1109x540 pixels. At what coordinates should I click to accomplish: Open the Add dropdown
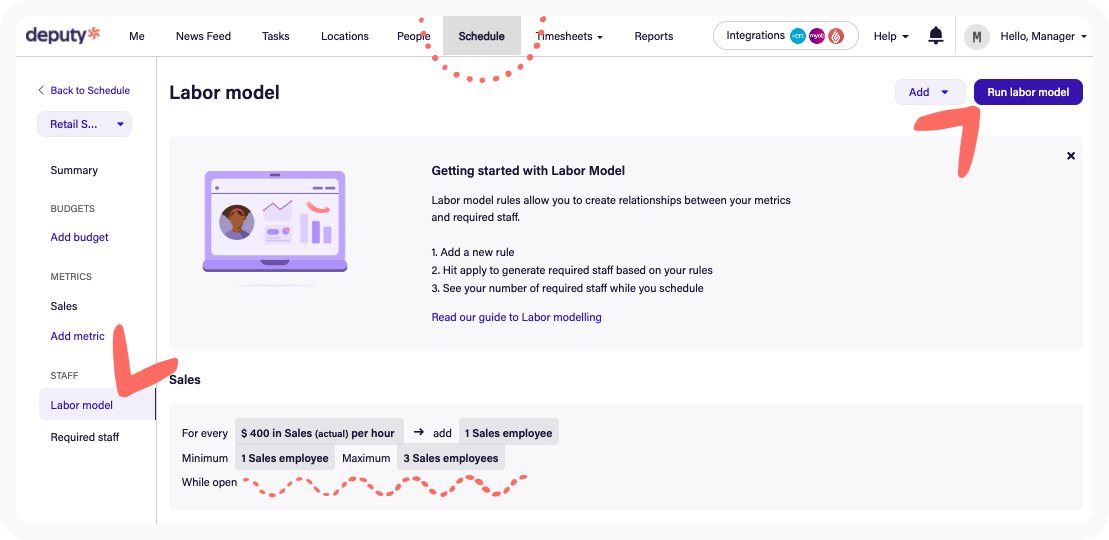point(929,92)
